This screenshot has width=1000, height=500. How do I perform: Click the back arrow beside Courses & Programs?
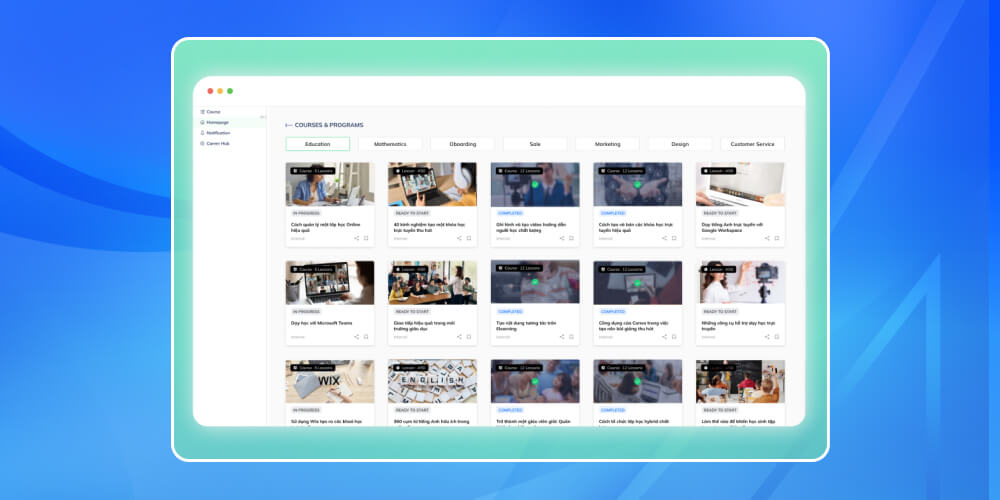289,125
